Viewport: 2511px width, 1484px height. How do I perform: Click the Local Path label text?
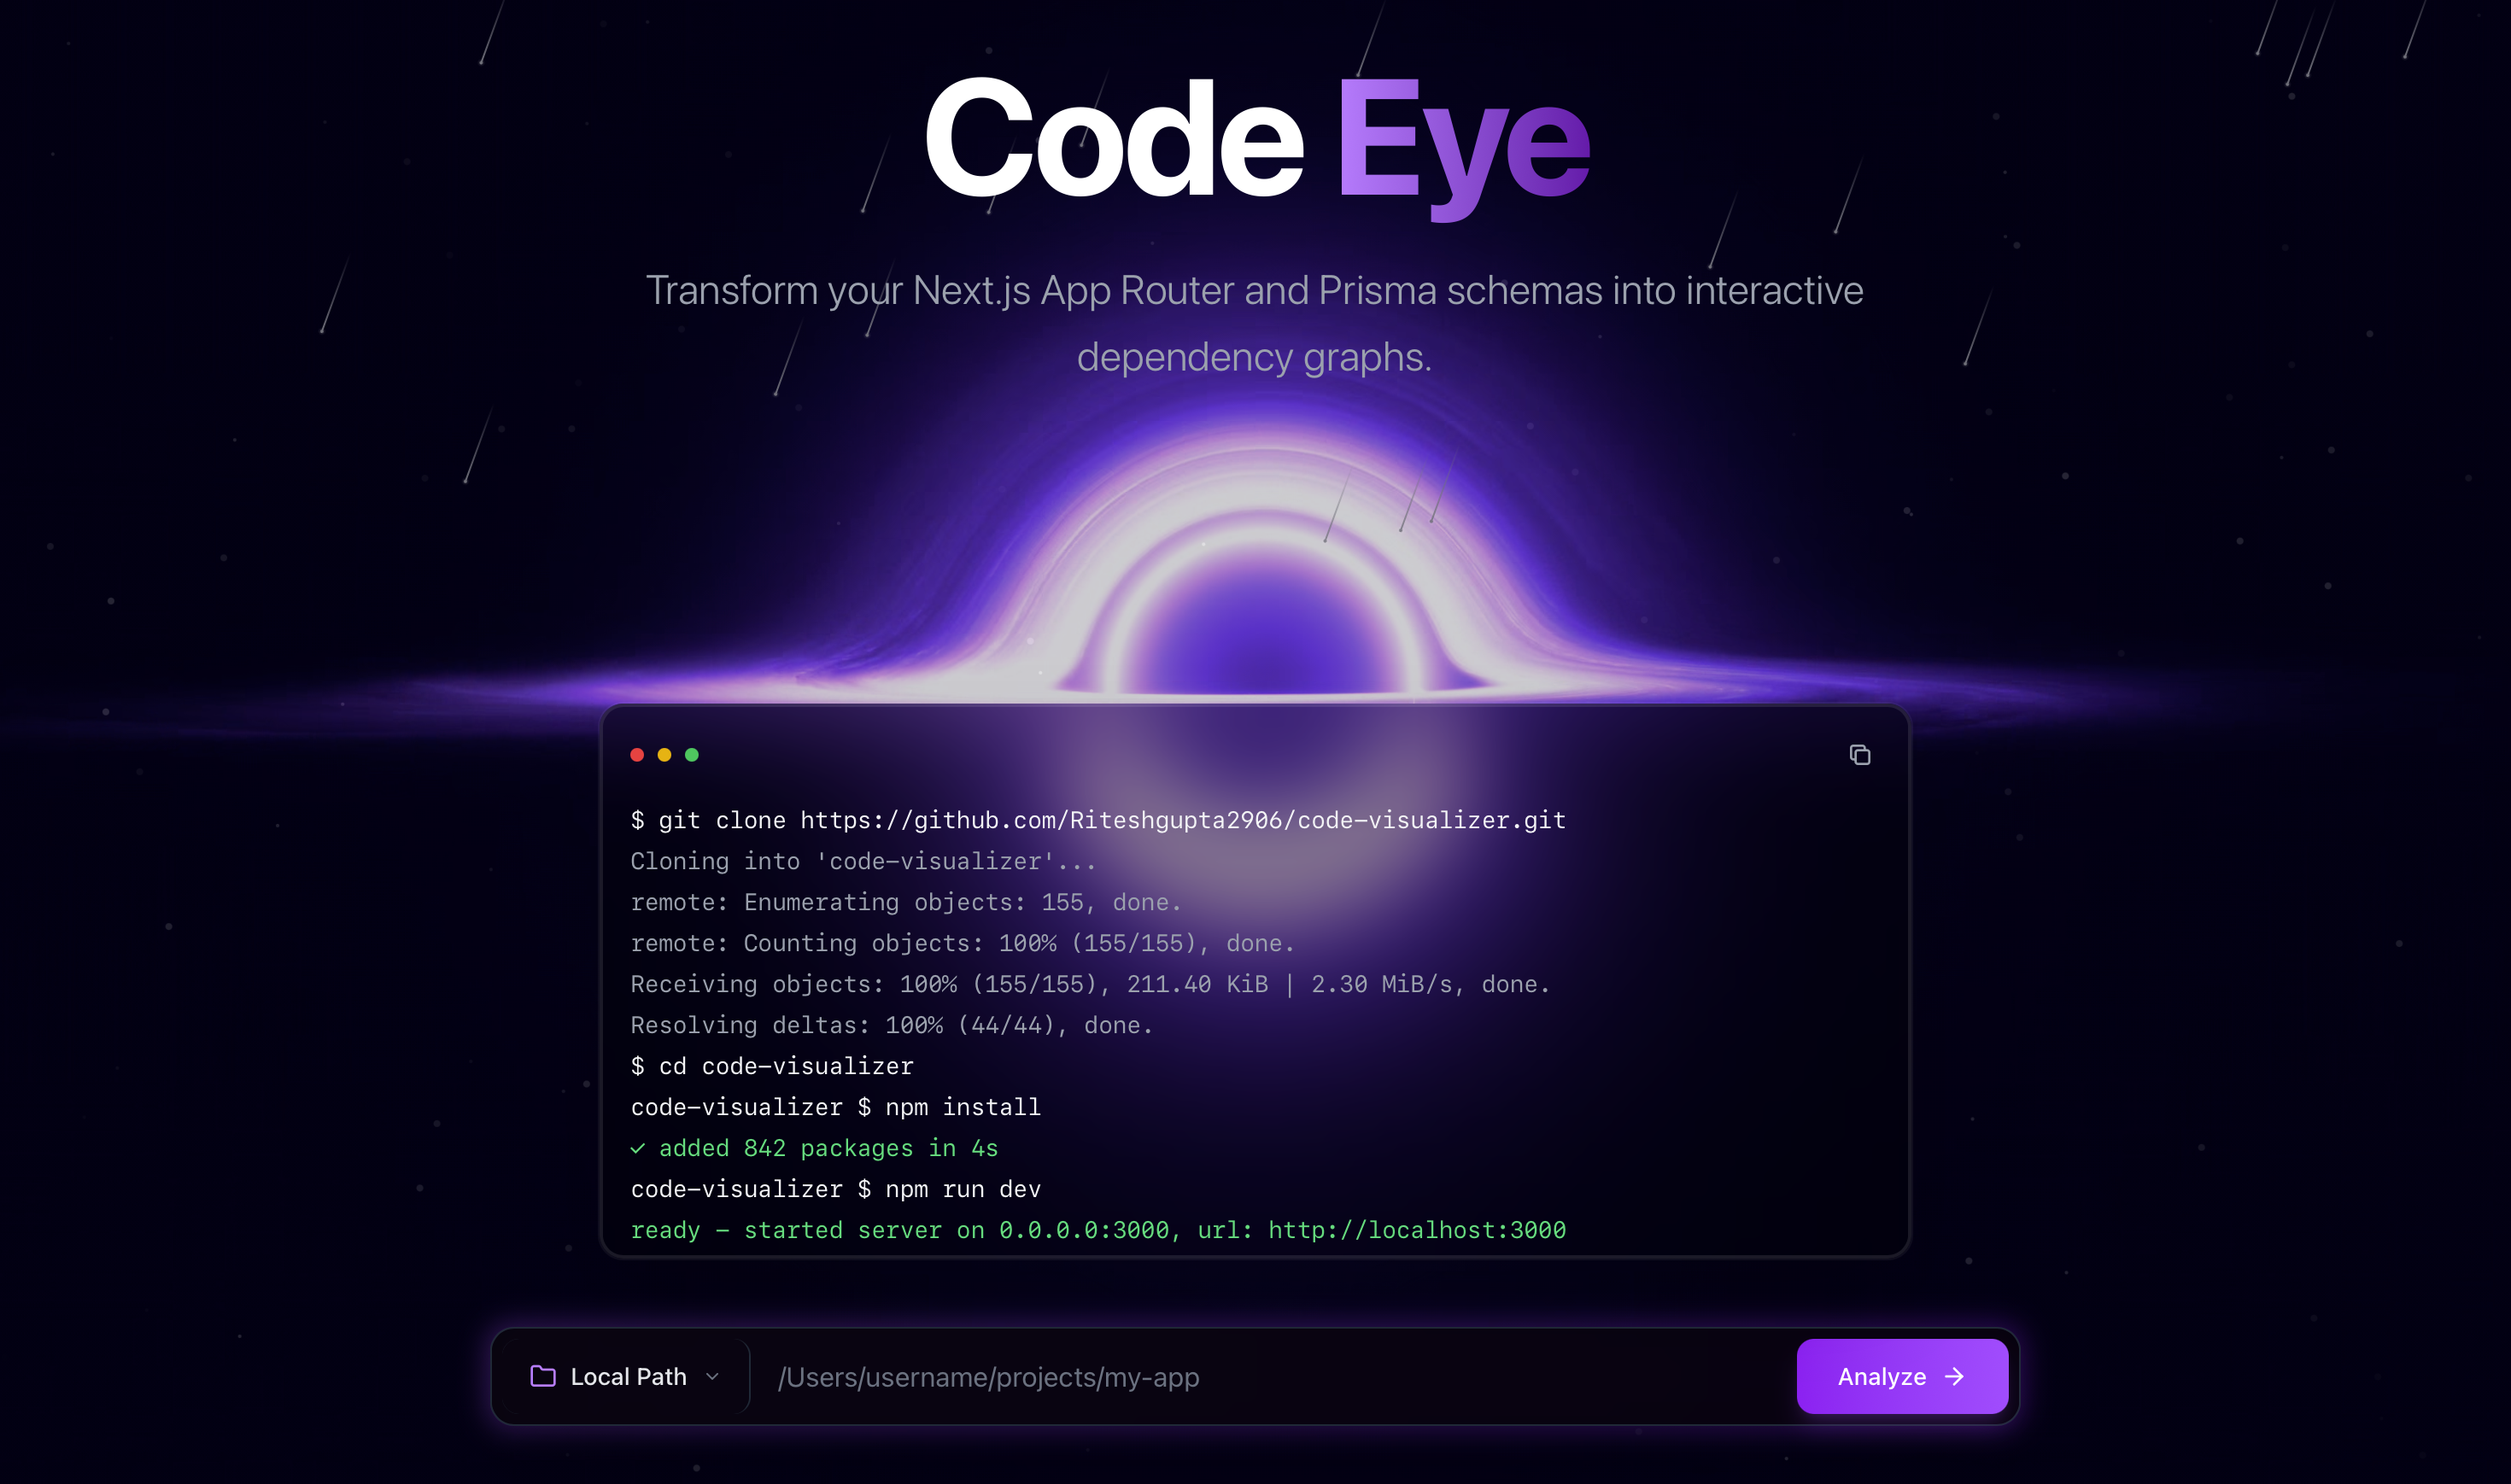click(627, 1376)
